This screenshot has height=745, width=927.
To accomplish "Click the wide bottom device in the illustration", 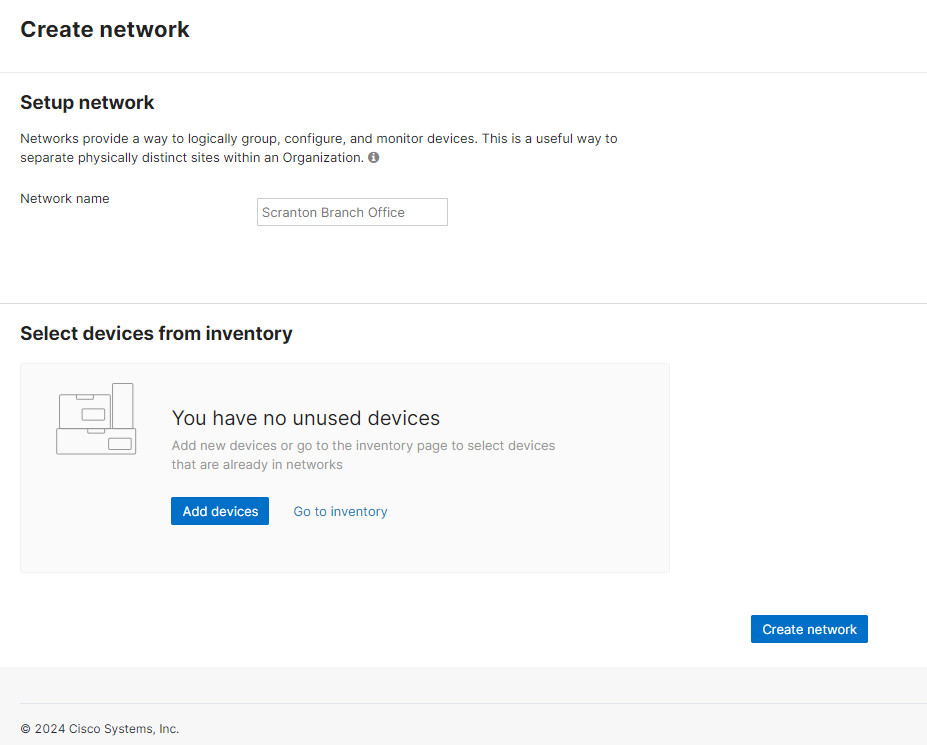I will pyautogui.click(x=96, y=442).
